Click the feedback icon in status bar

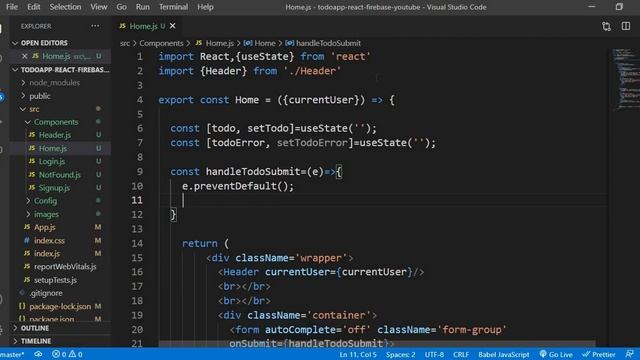pos(629,354)
